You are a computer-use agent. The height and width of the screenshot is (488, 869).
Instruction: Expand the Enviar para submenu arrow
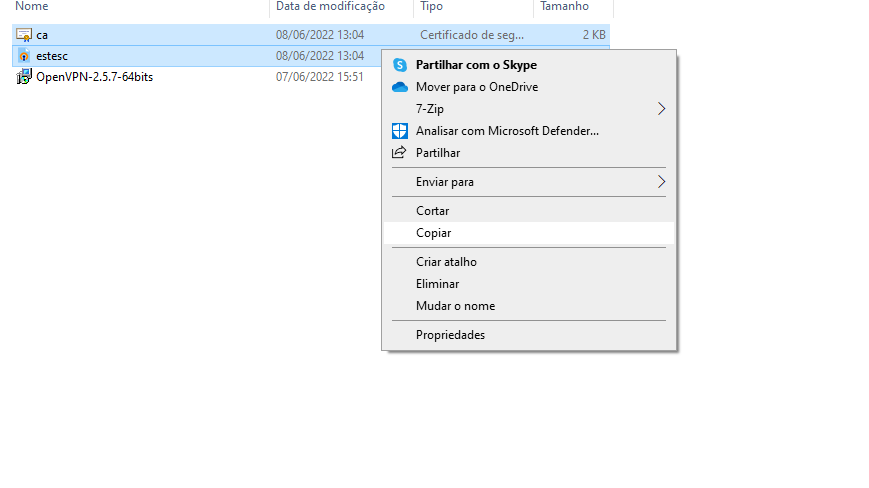pos(661,182)
